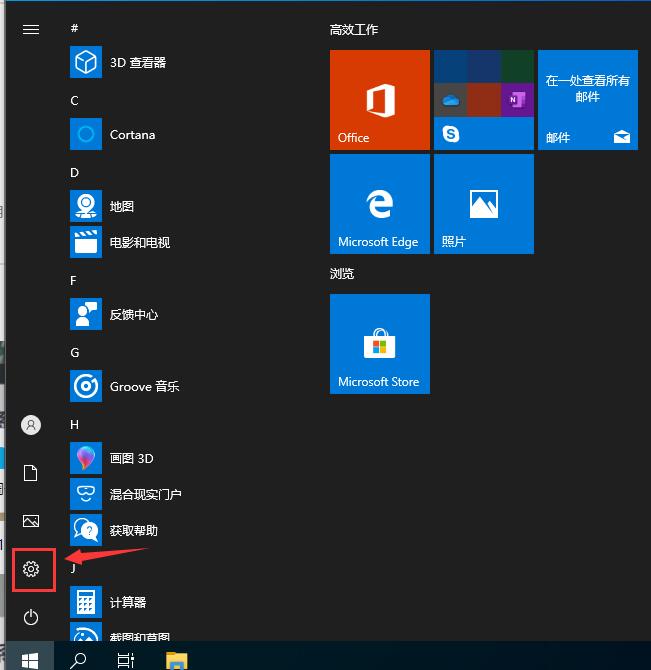The width and height of the screenshot is (651, 670).
Task: Open the Microsoft Store tile
Action: tap(380, 344)
